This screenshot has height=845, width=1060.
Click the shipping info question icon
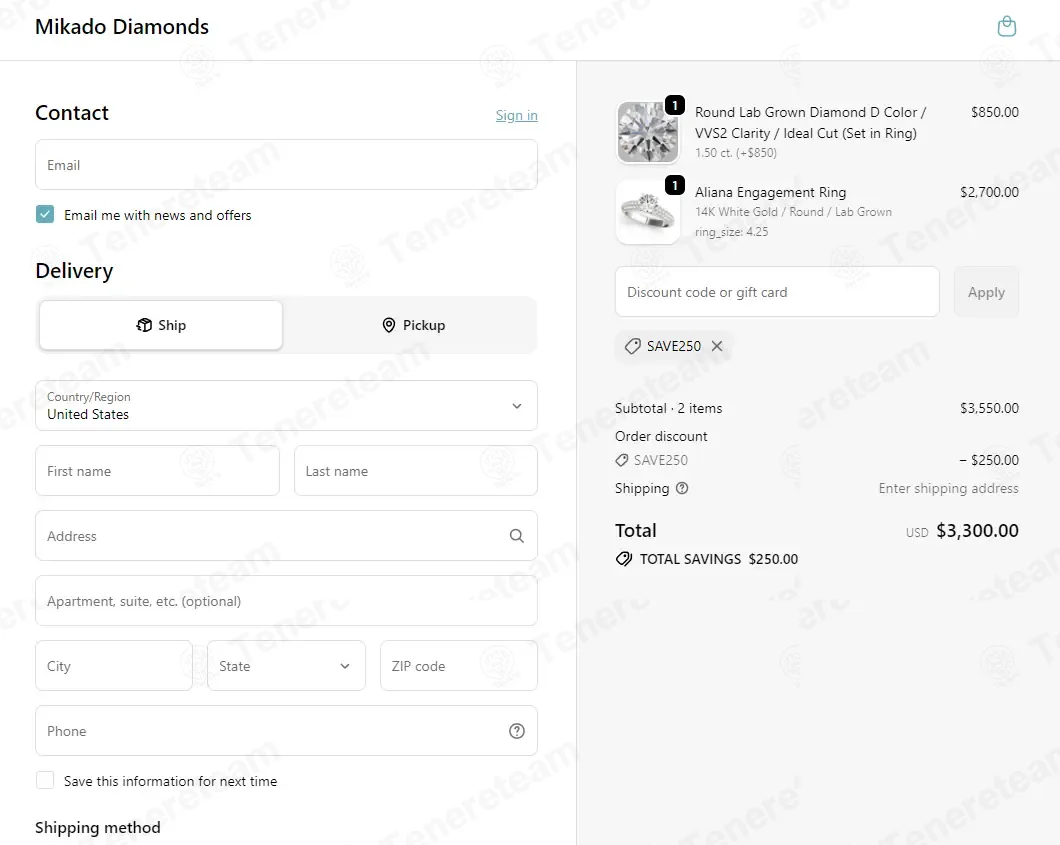coord(682,488)
